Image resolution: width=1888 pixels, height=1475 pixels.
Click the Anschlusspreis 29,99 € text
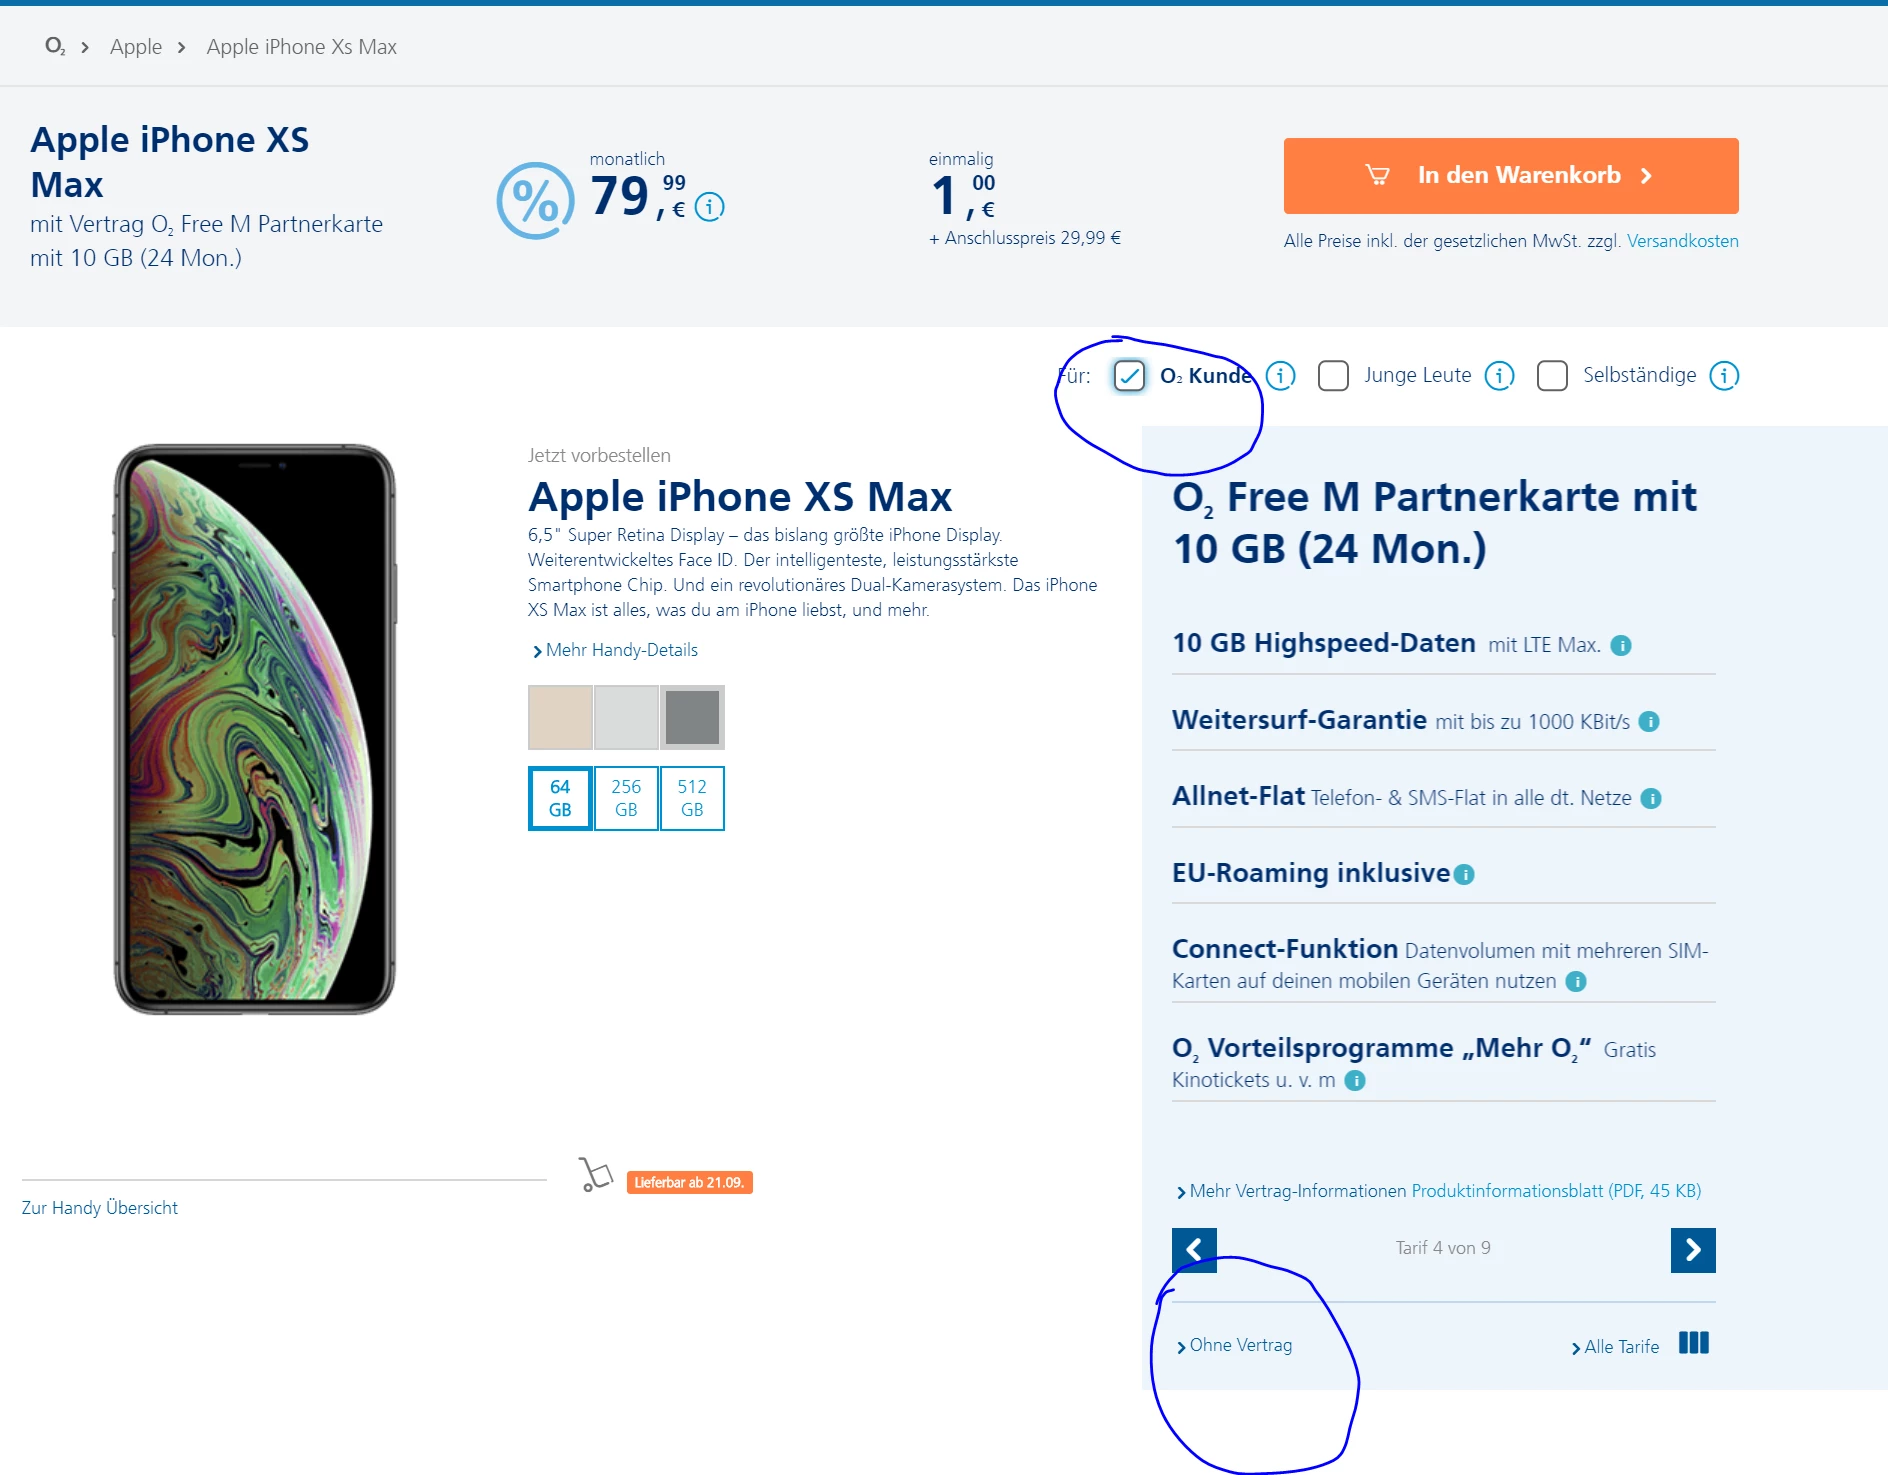[1025, 238]
